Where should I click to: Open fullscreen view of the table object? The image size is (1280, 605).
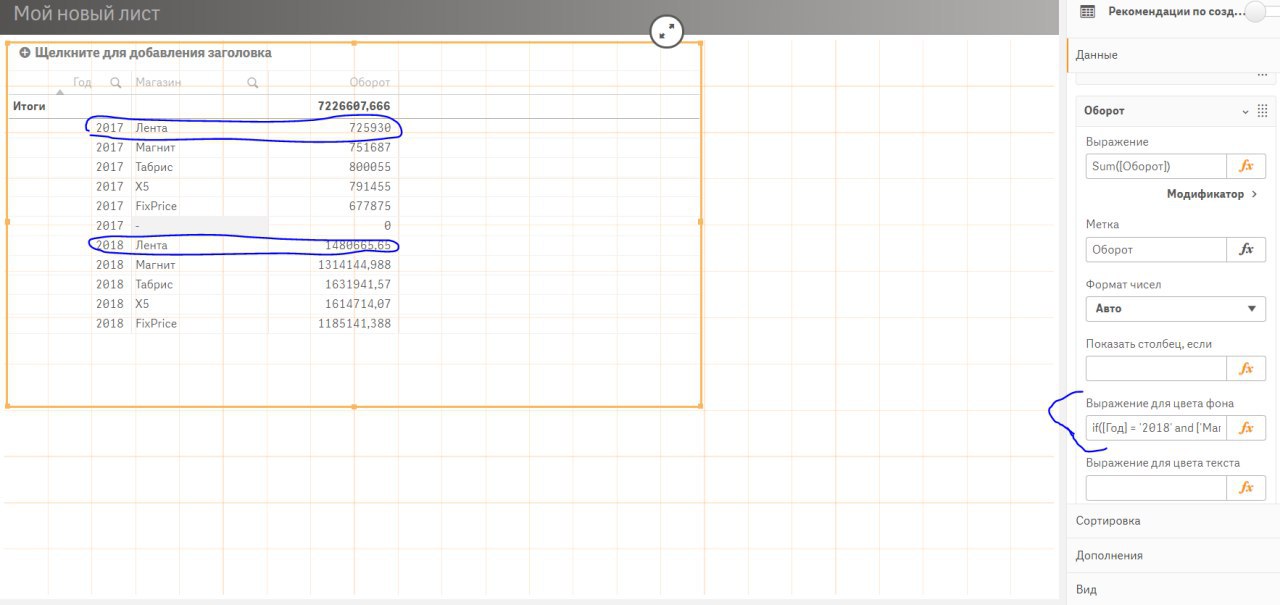[667, 31]
